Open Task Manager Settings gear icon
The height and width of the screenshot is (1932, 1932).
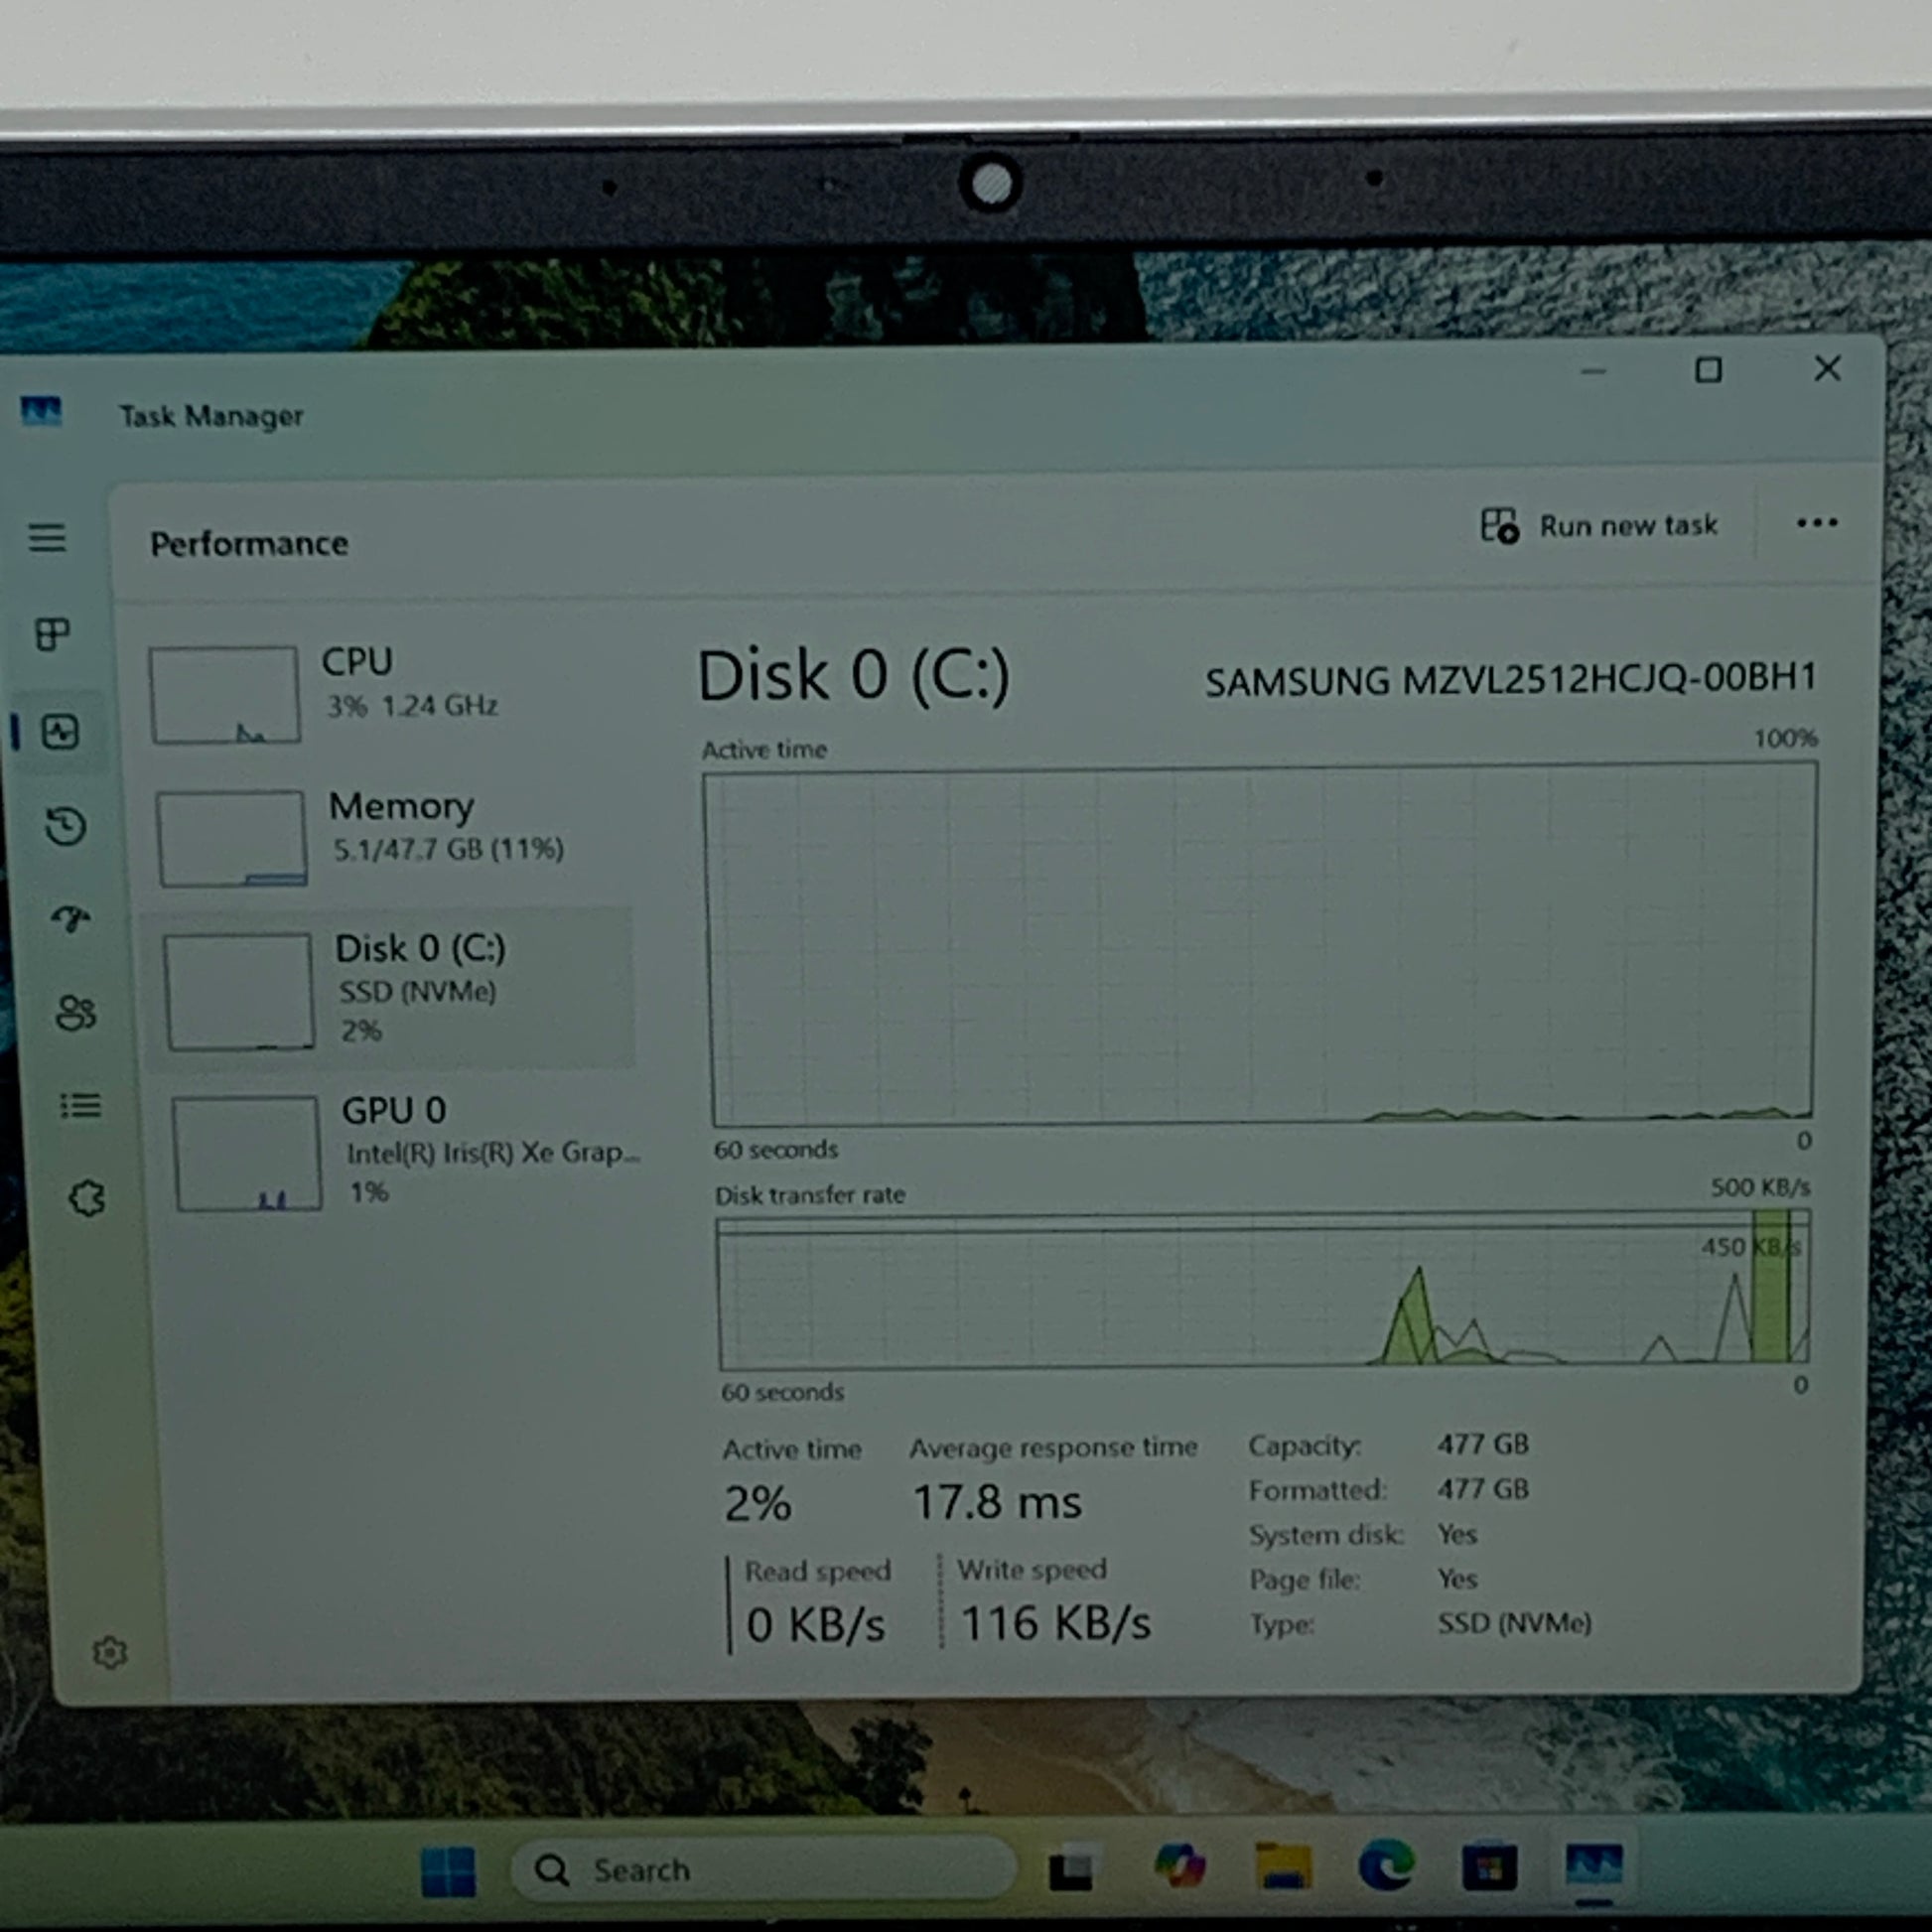[110, 1653]
